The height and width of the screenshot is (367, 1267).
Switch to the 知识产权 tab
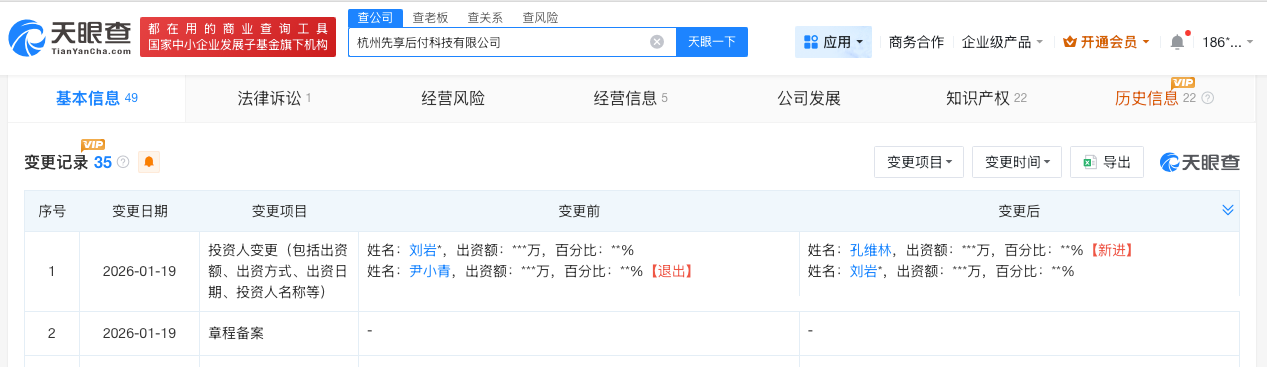(x=986, y=98)
